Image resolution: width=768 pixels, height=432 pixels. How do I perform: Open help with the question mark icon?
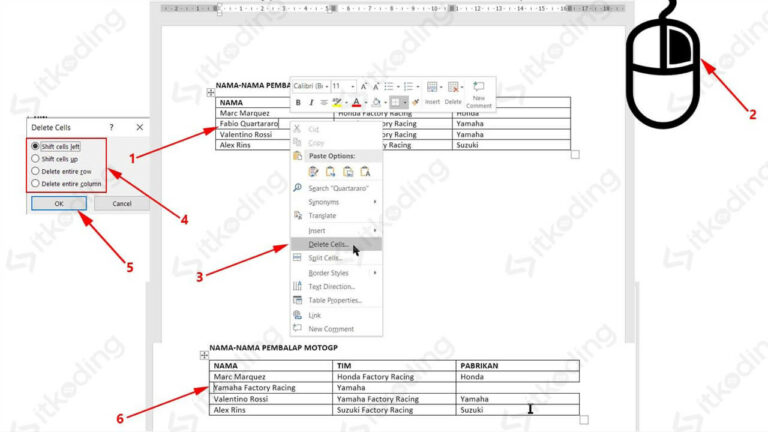pyautogui.click(x=111, y=128)
